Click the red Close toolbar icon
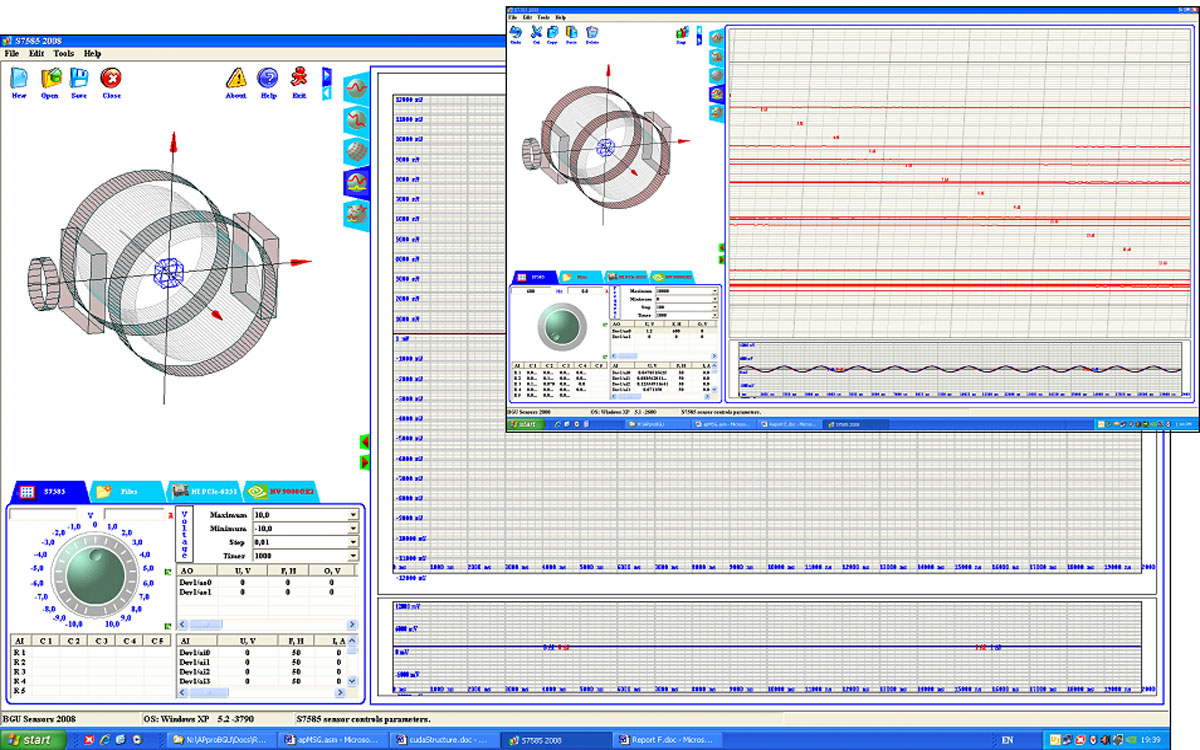Screen dimensions: 1200x750 pyautogui.click(x=111, y=79)
